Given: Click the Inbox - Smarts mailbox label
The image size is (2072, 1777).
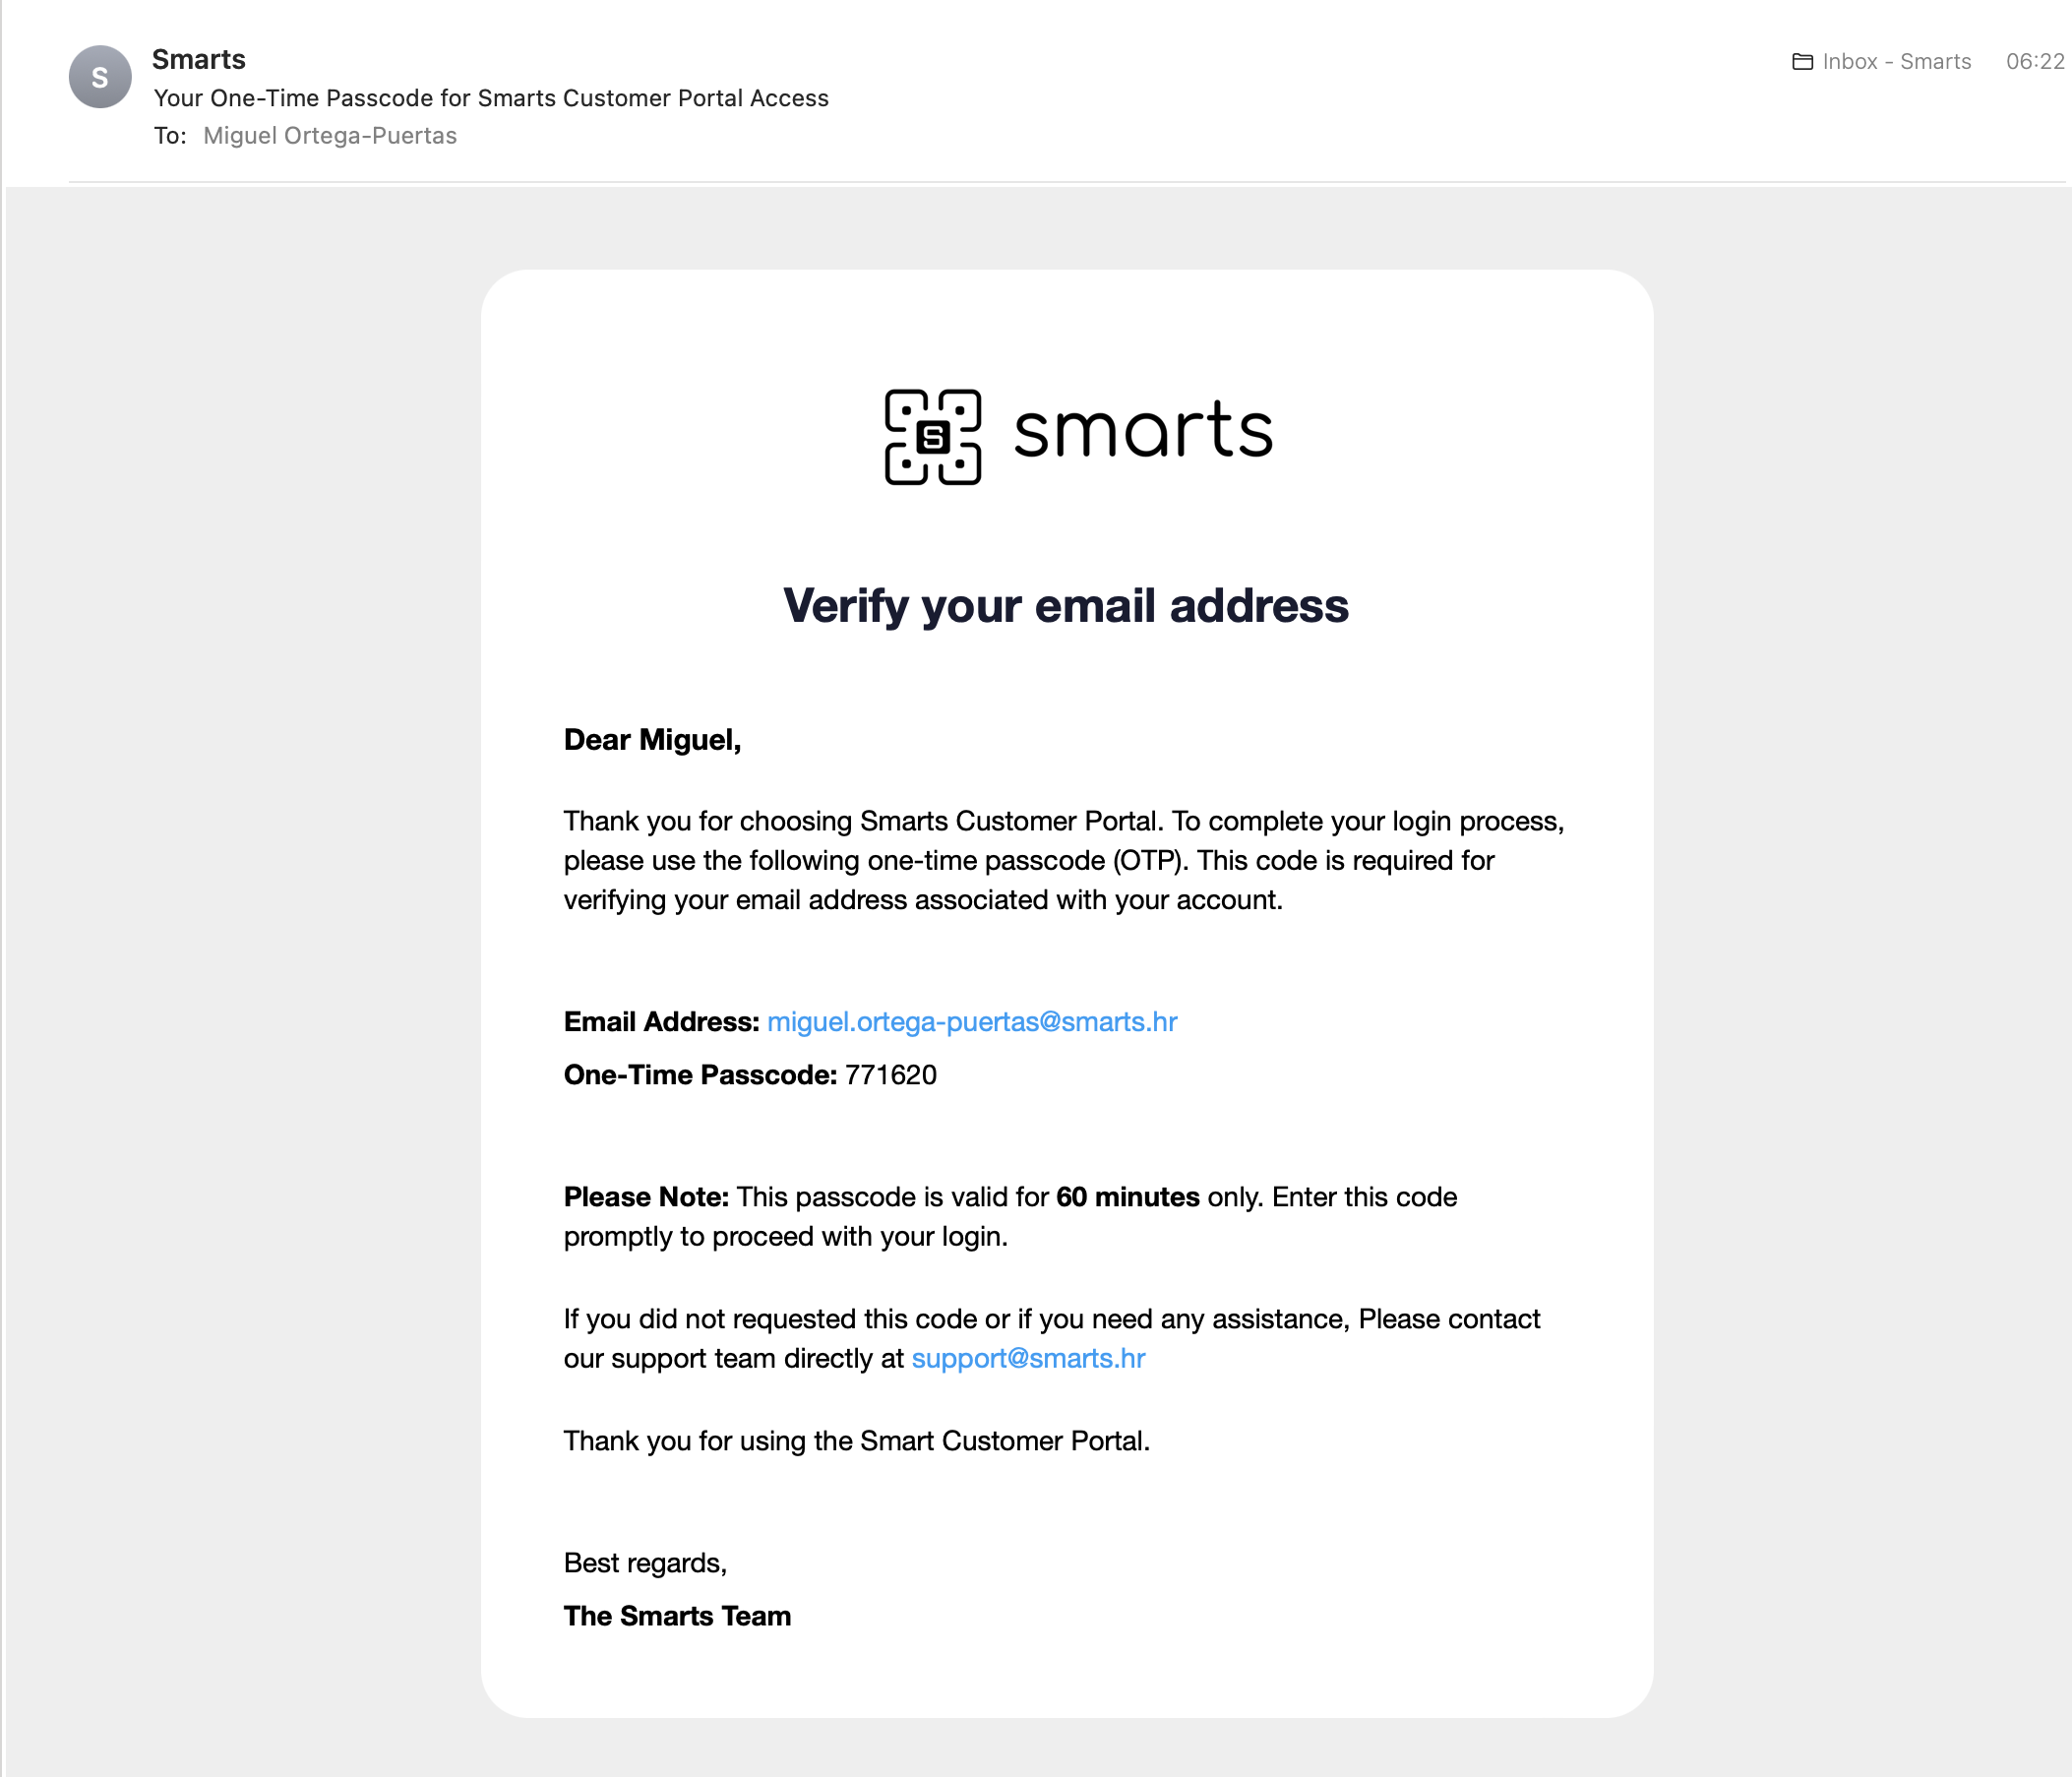Looking at the screenshot, I should click(x=1897, y=62).
